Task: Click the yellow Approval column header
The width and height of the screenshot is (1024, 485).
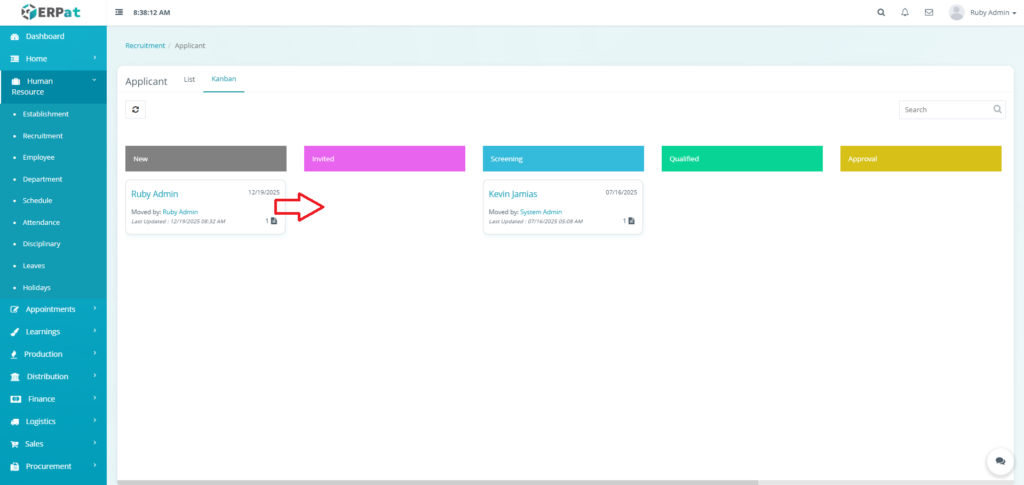Action: [x=921, y=159]
